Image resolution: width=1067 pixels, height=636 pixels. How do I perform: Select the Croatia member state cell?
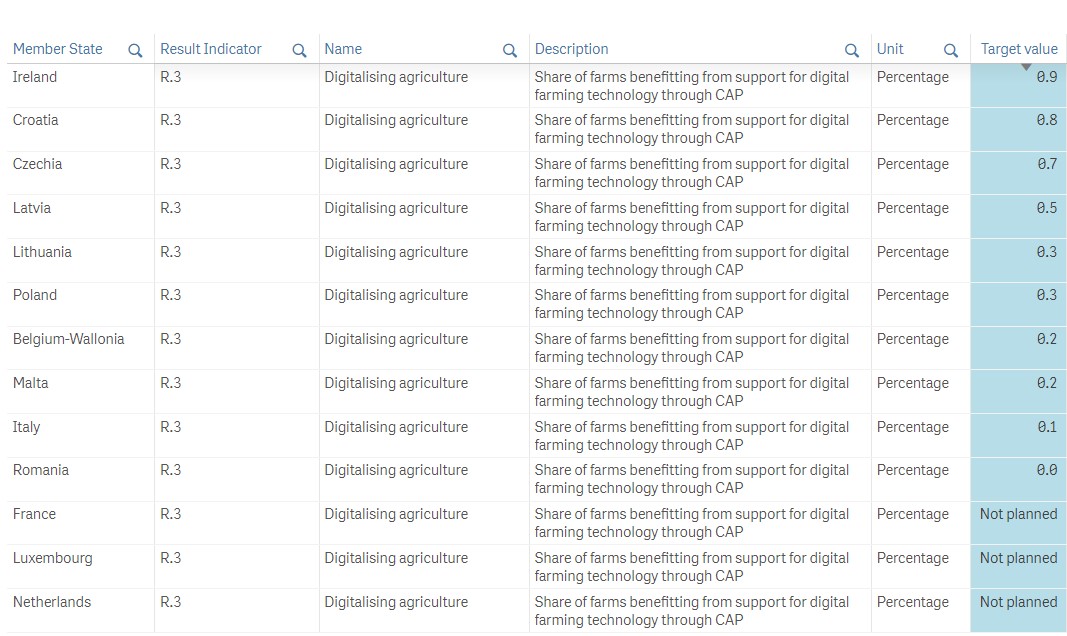click(36, 120)
